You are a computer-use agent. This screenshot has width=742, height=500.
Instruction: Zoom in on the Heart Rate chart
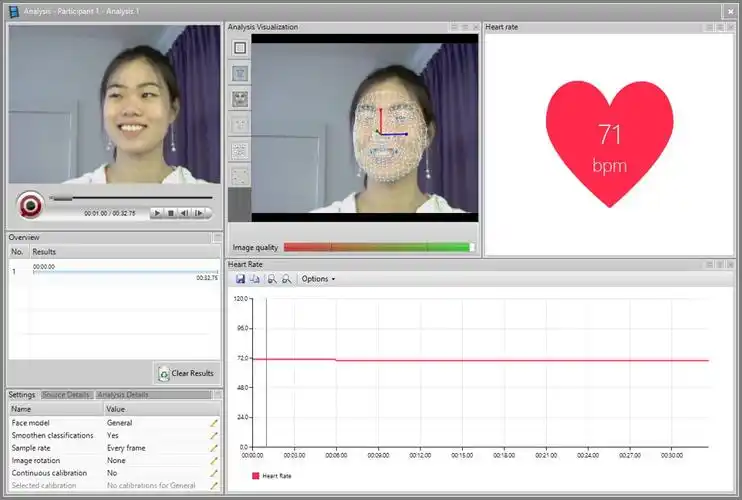point(272,279)
